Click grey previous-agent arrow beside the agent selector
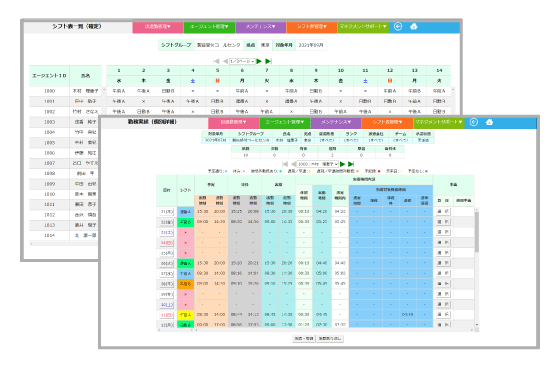Image resolution: width=560 pixels, height=380 pixels. click(293, 164)
